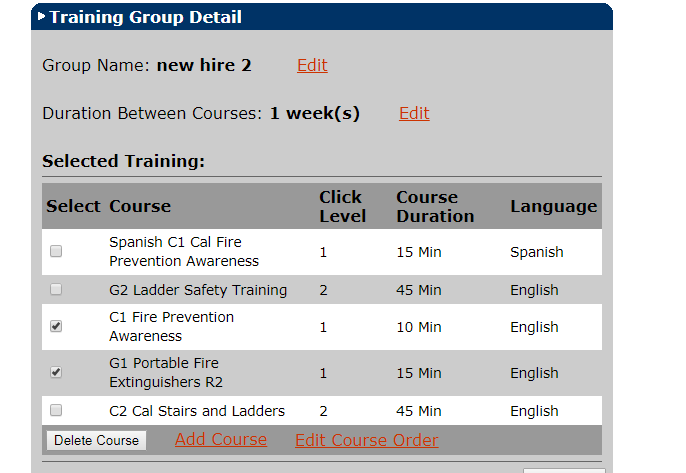Check the G2 Ladder Safety Training box
The width and height of the screenshot is (686, 473).
(56, 289)
